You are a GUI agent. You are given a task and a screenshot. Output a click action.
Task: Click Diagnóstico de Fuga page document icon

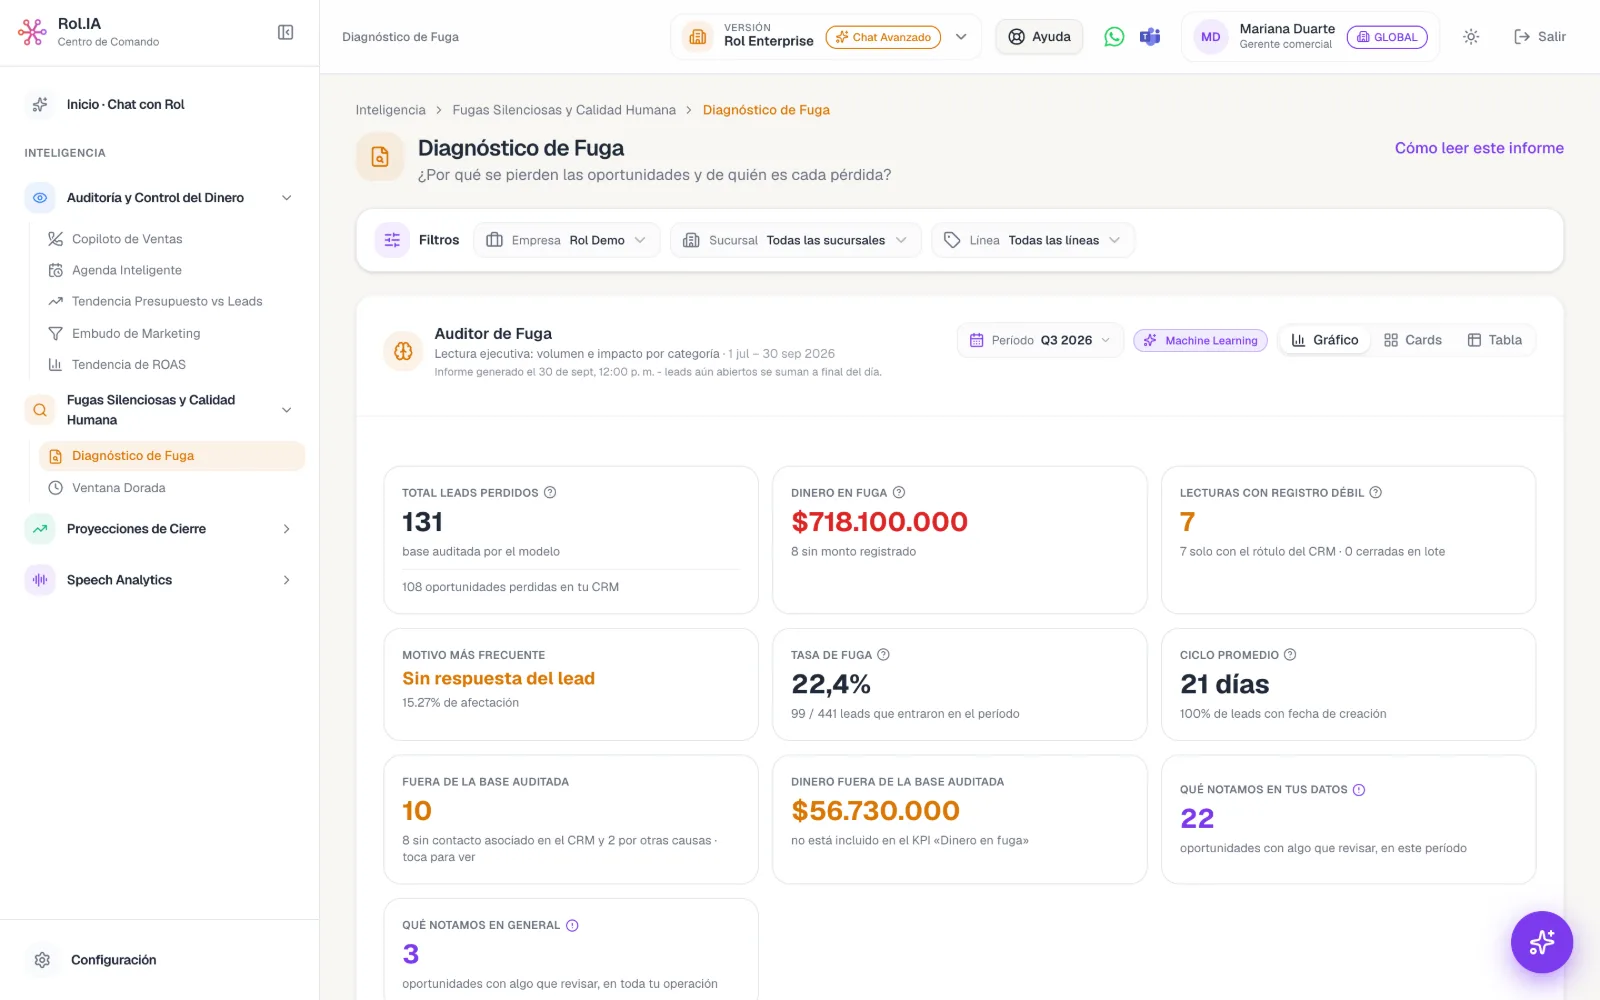click(380, 157)
